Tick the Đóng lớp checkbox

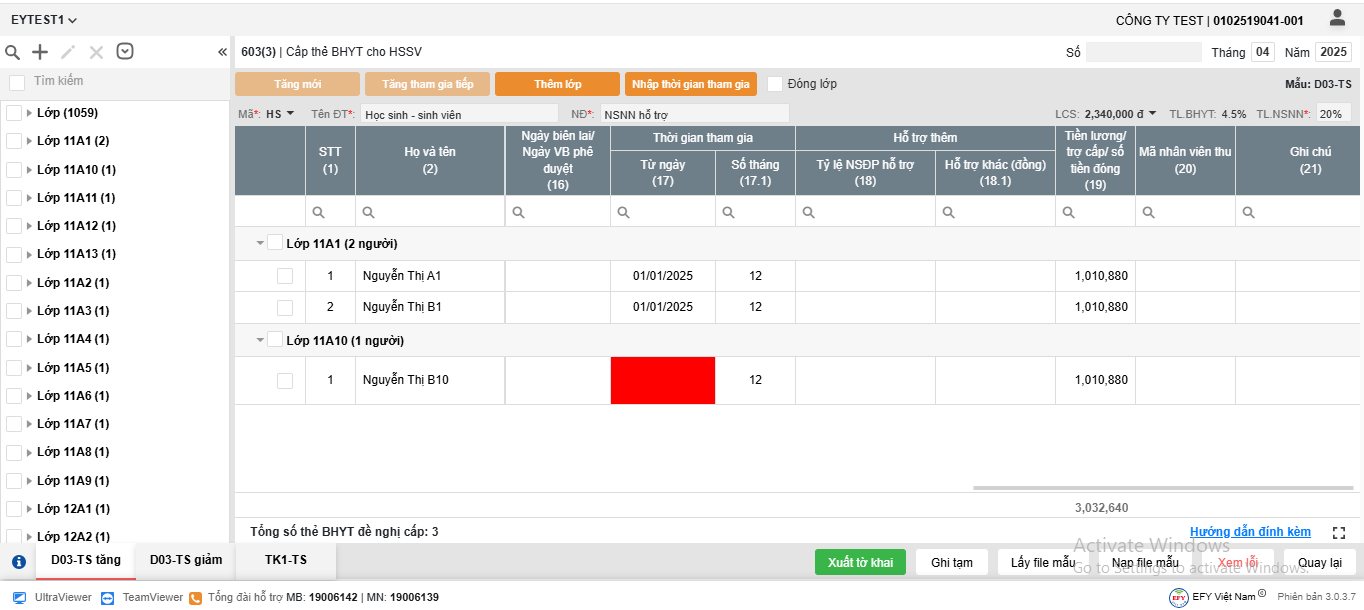coord(775,84)
